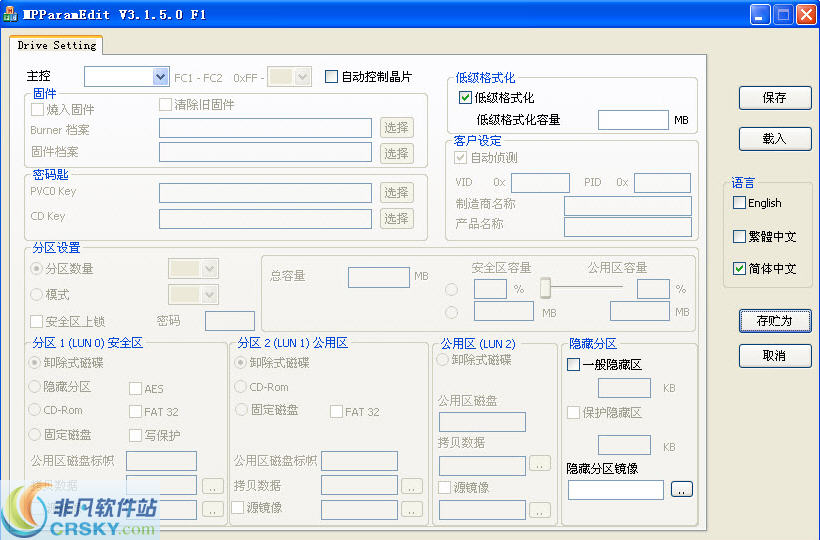Click the 制造商名称 input field
820x540 pixels.
[x=628, y=205]
